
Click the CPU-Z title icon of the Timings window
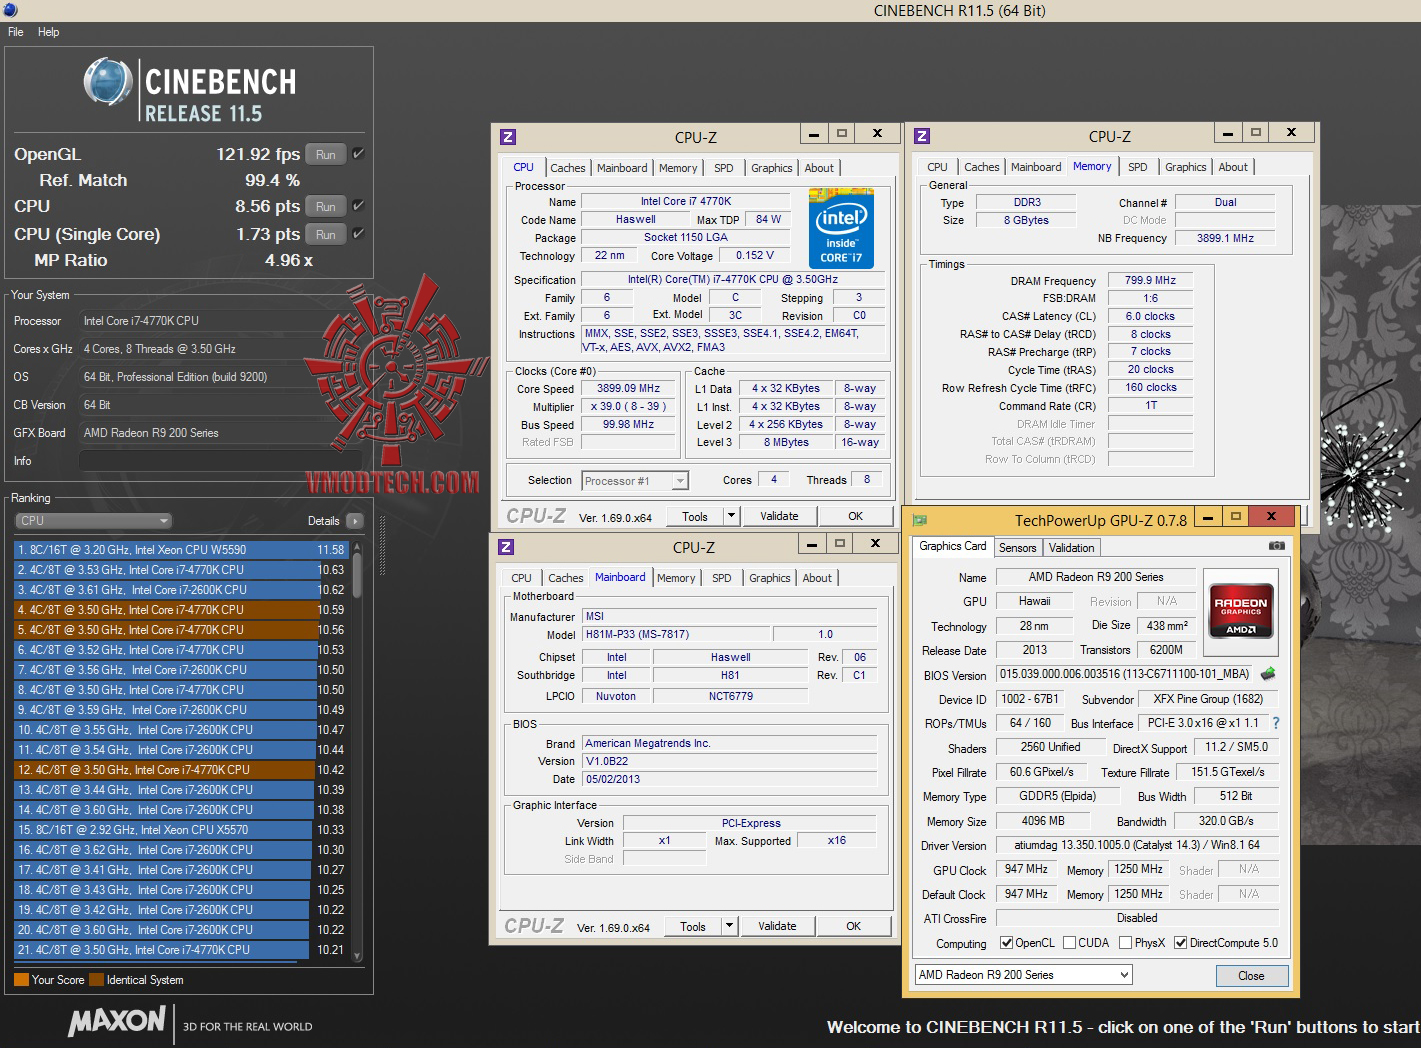click(922, 136)
